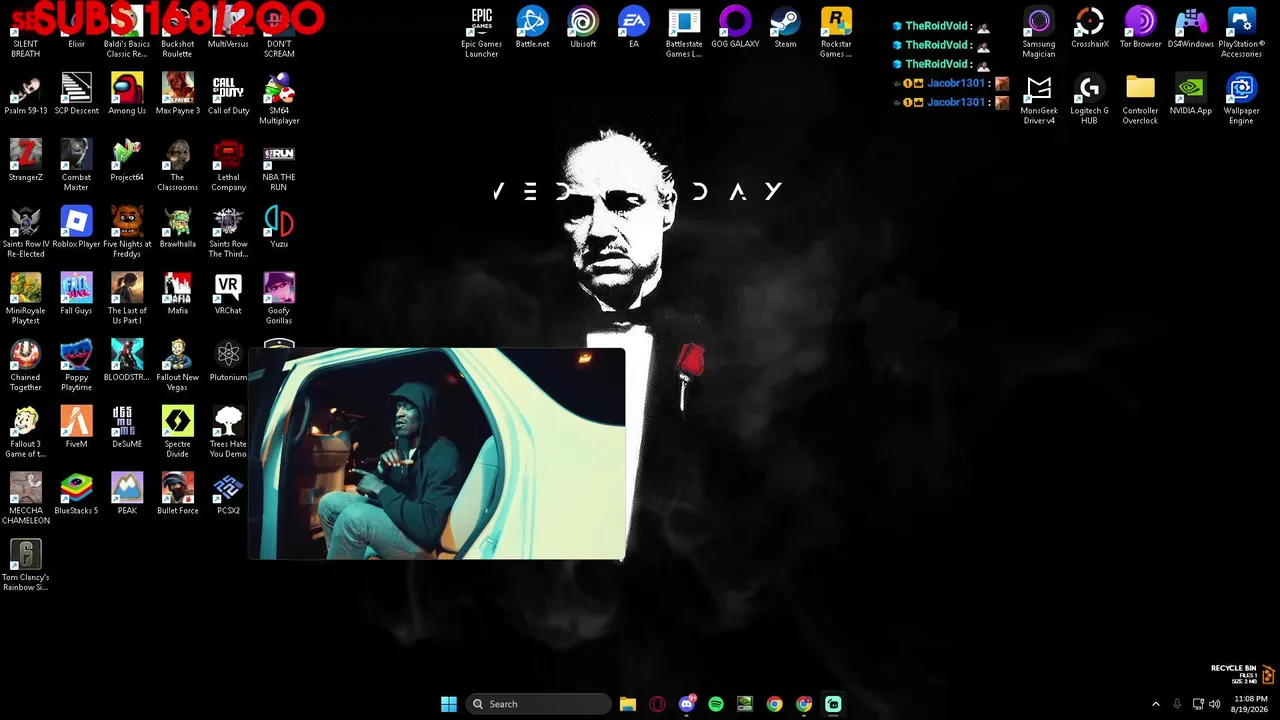
Task: Expand the hidden system tray icons
Action: 1156,704
